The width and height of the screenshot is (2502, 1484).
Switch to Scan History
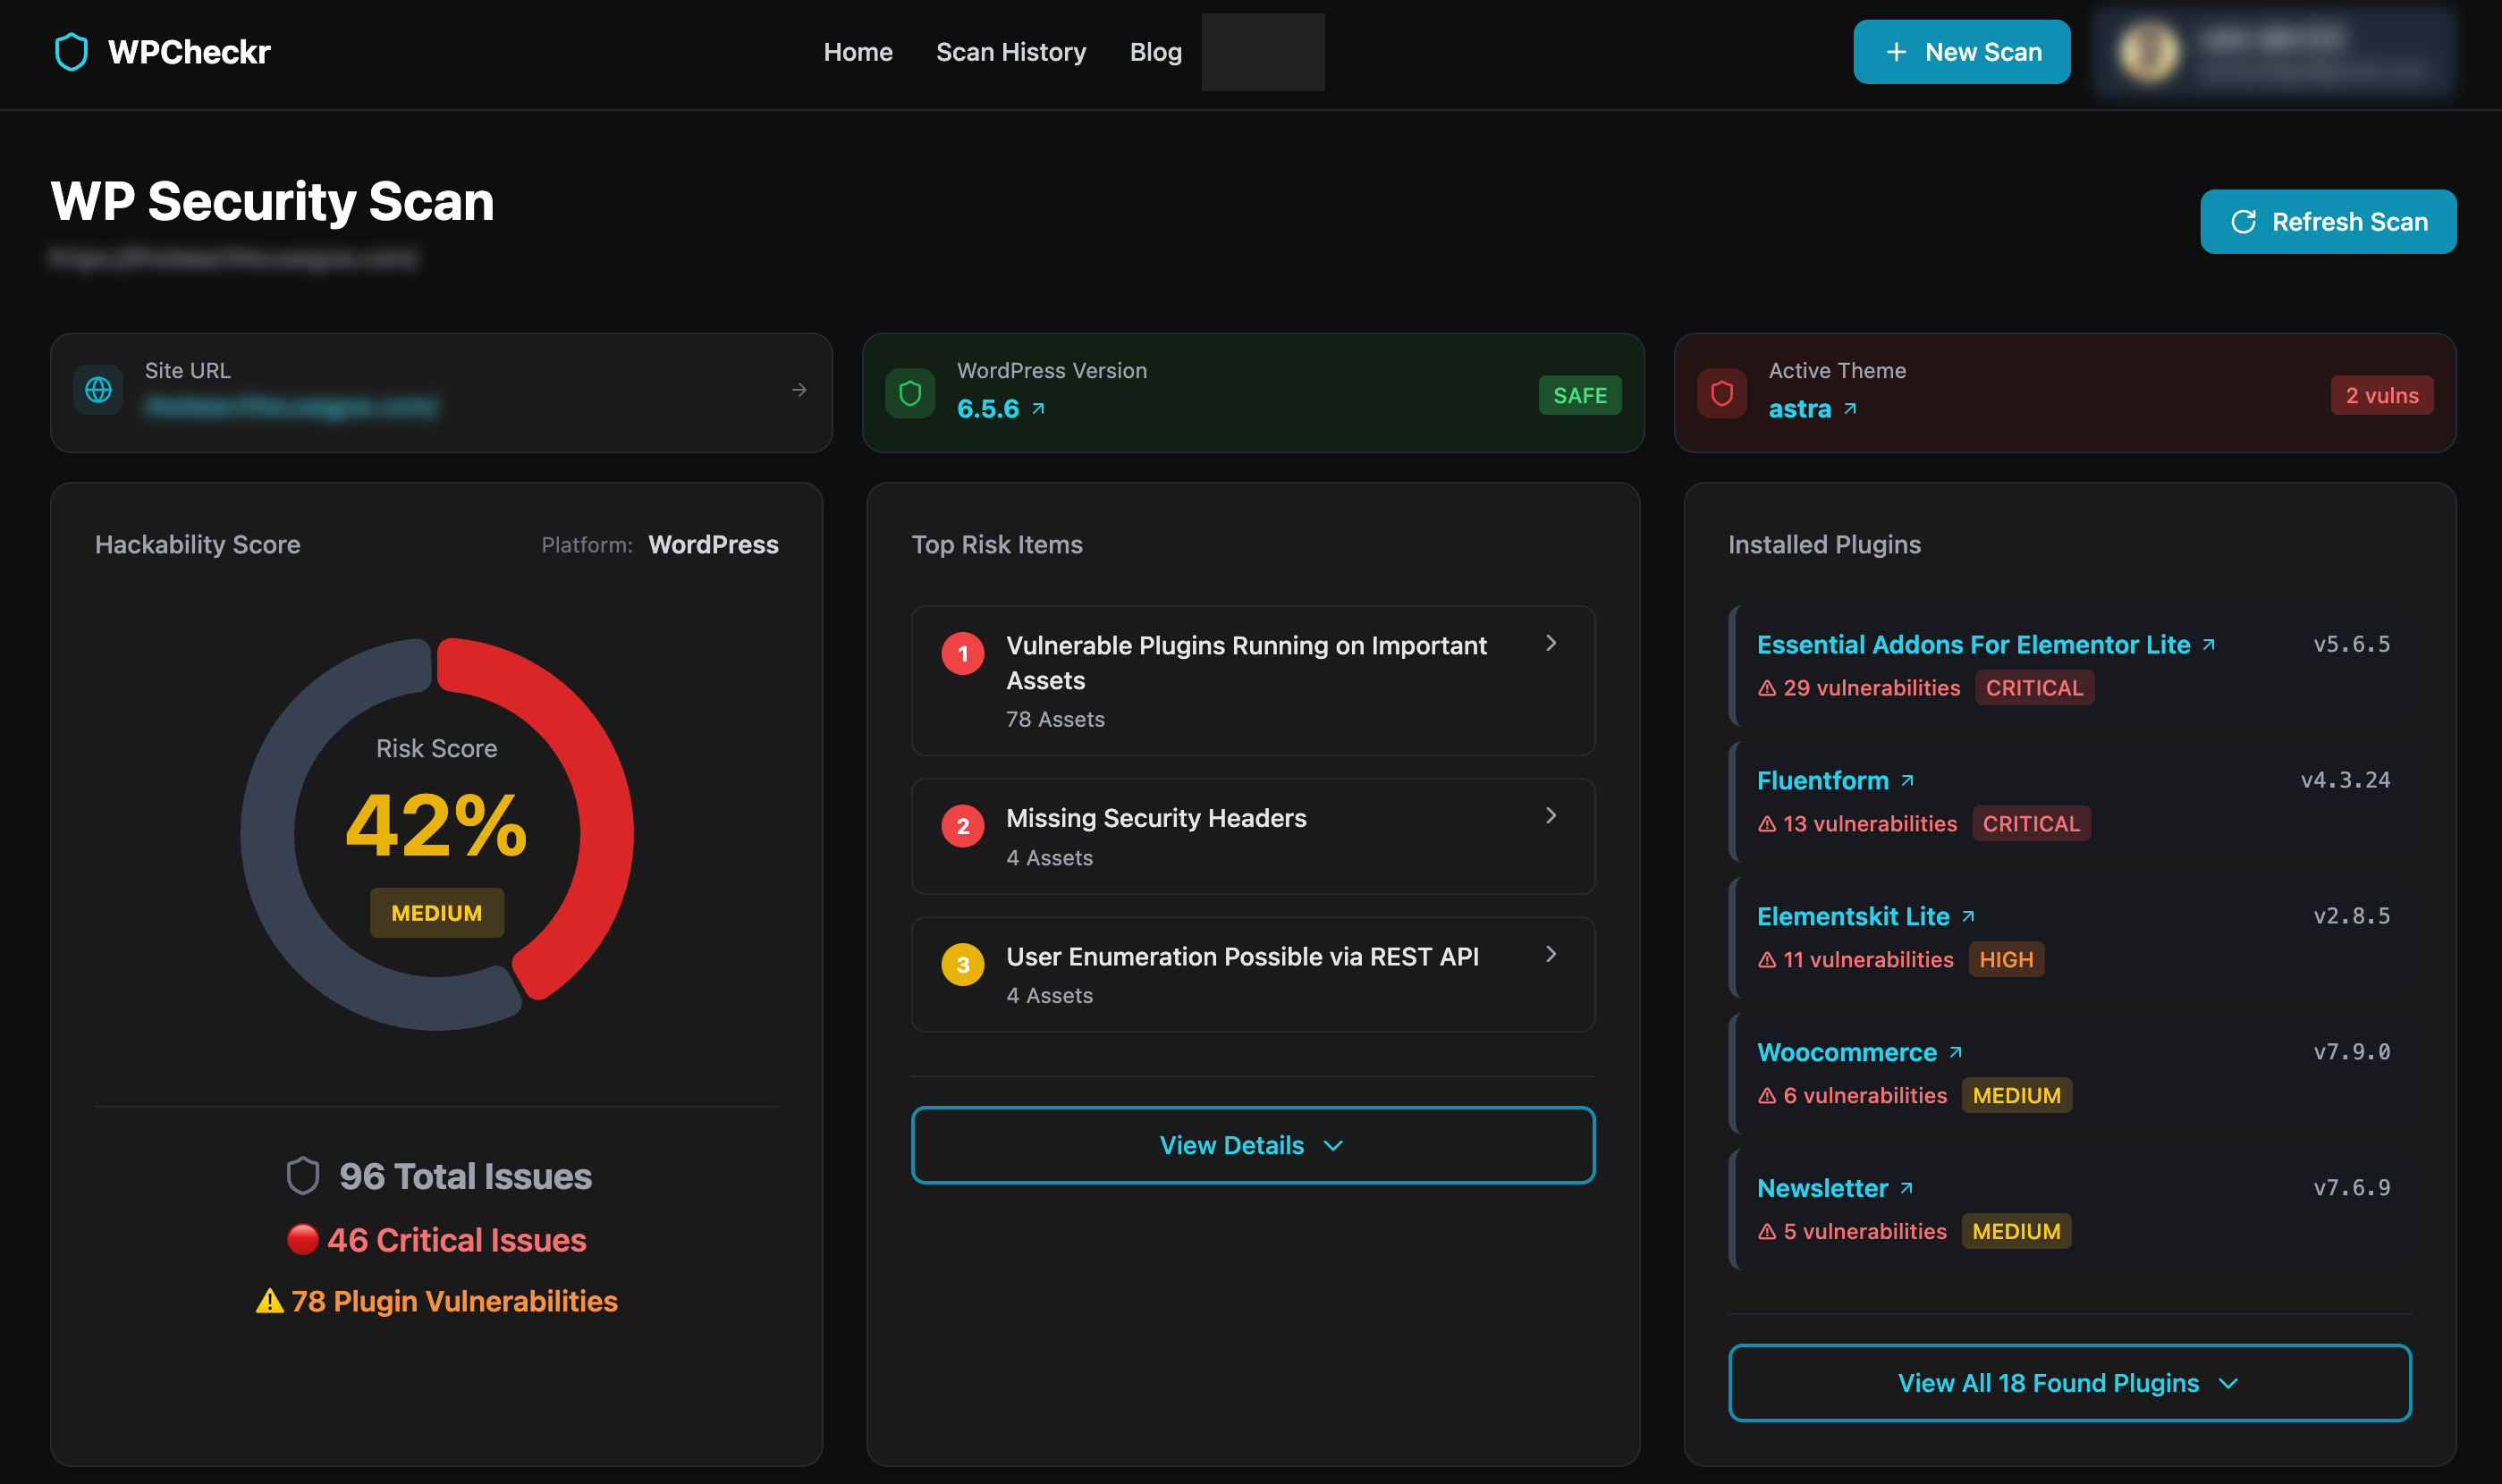pos(1011,51)
